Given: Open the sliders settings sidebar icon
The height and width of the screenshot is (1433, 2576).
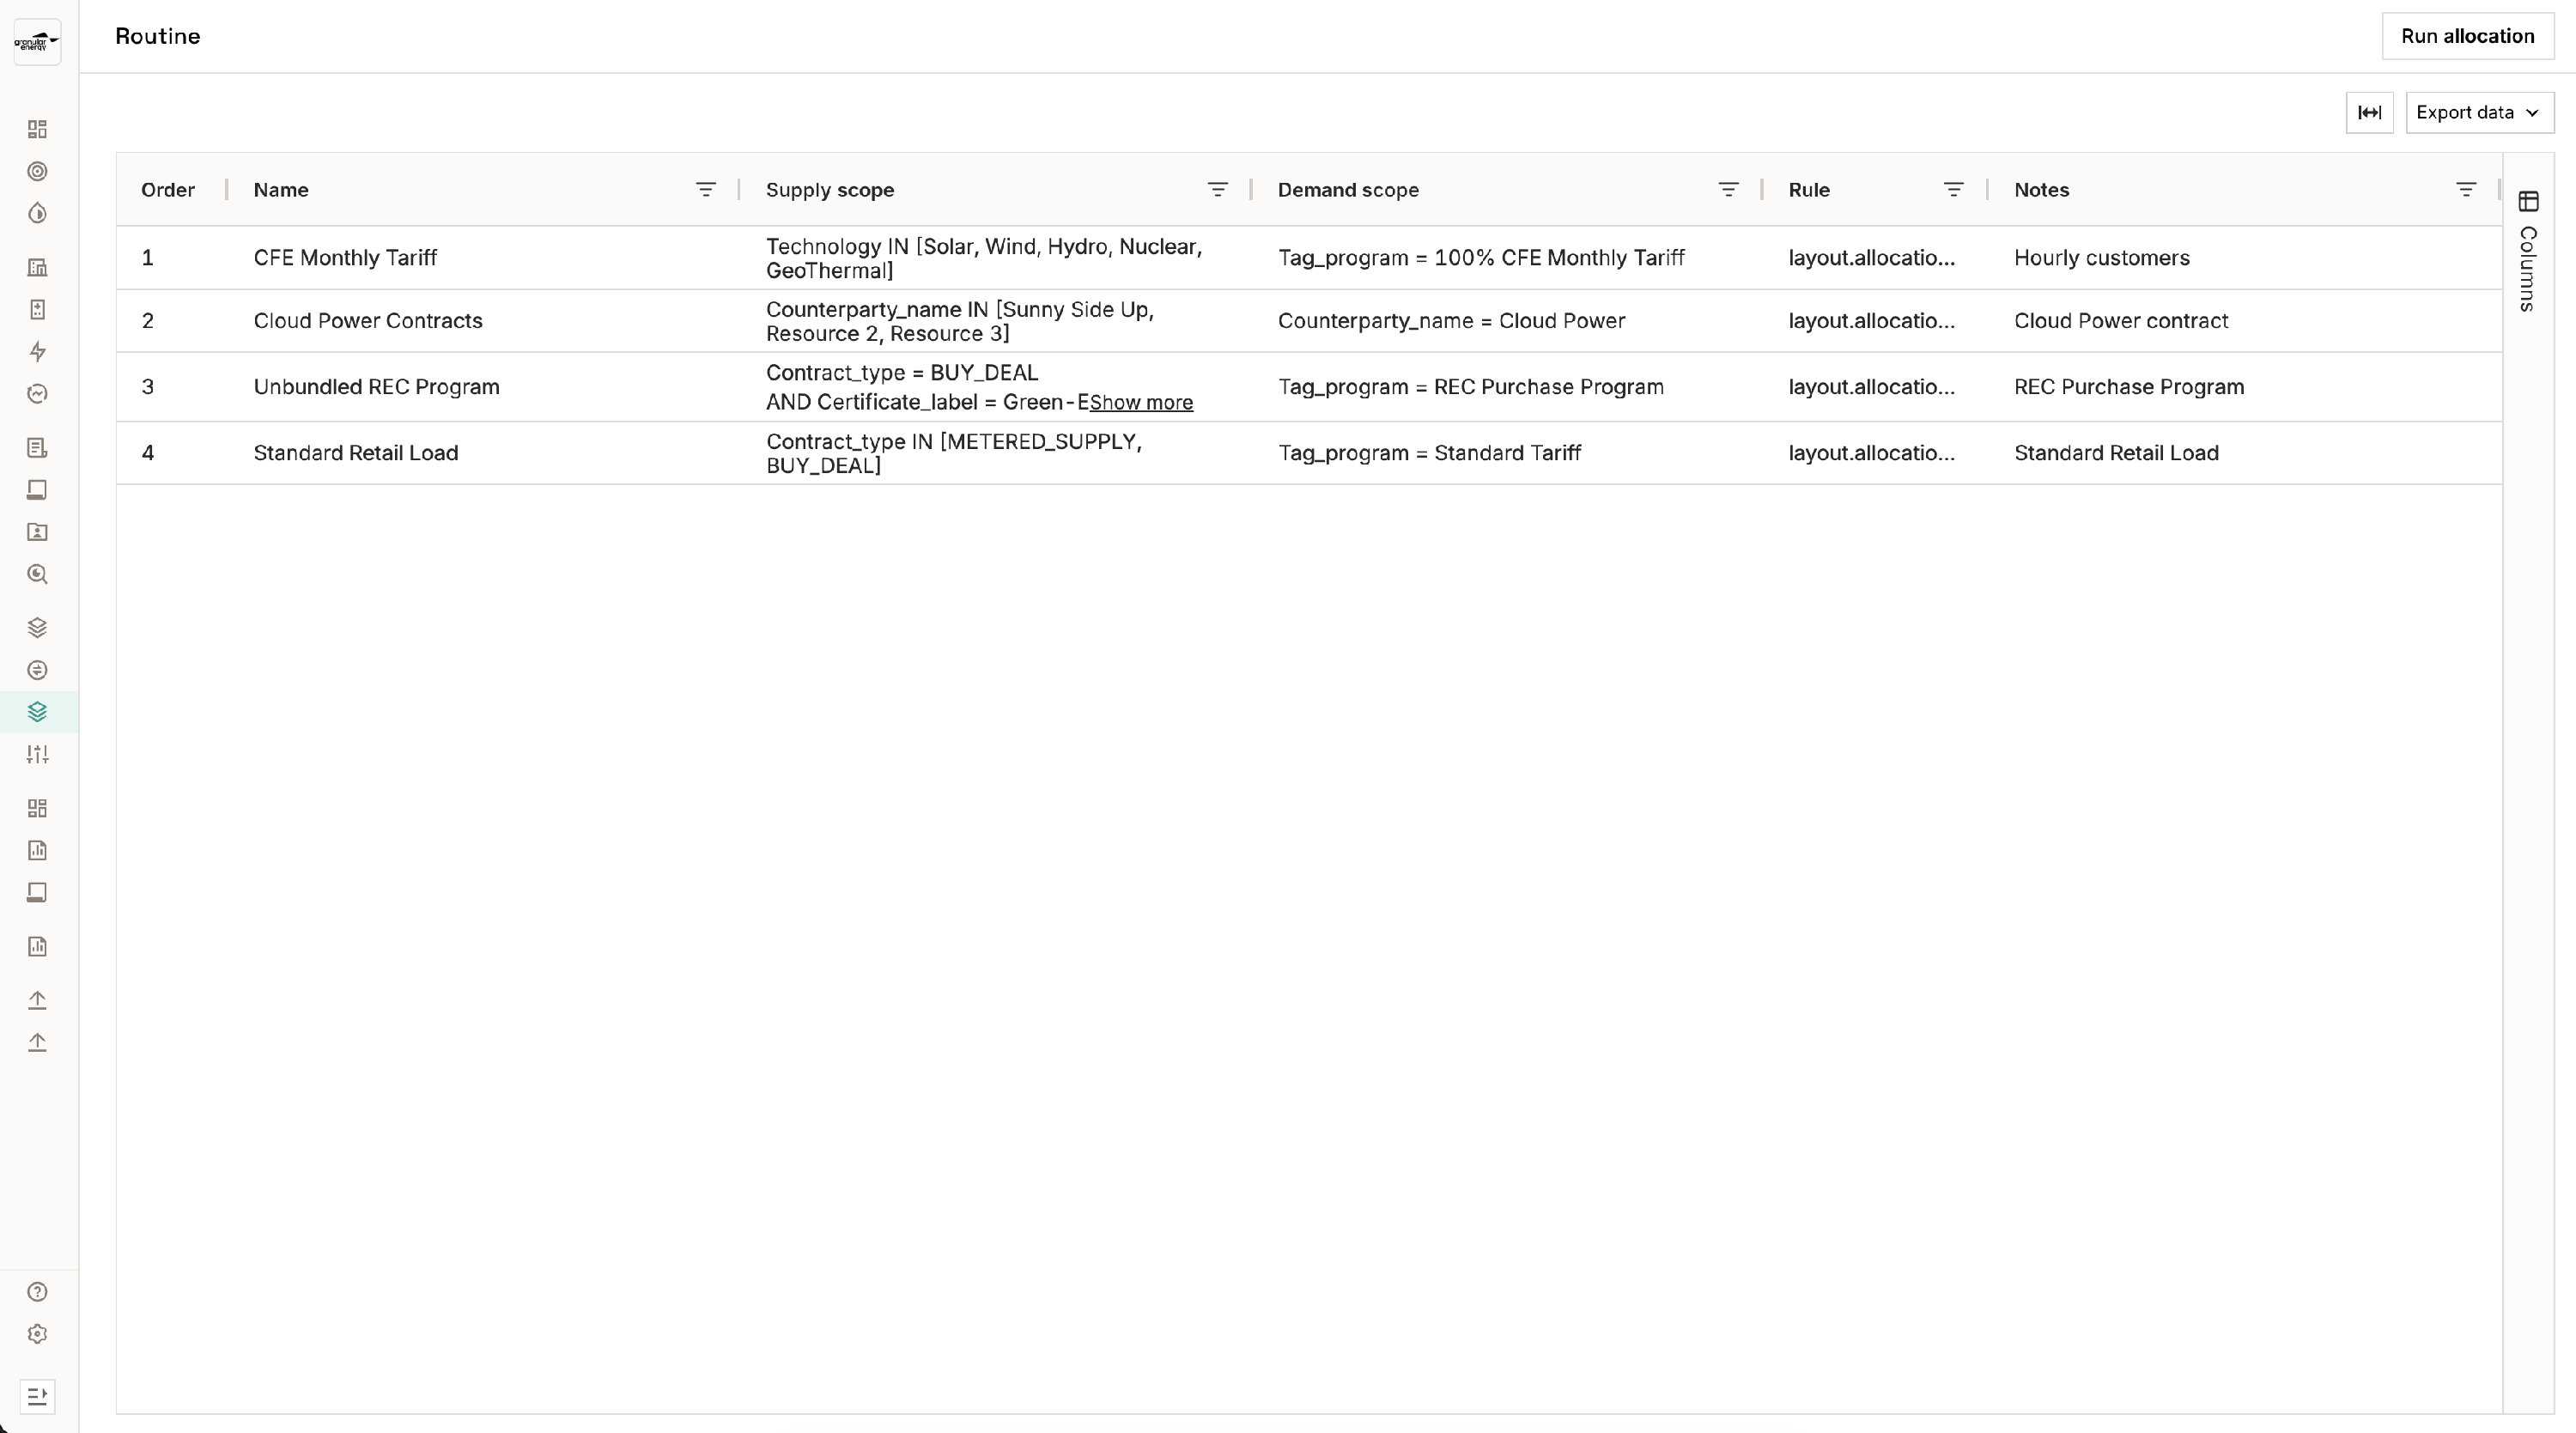Looking at the screenshot, I should [37, 755].
